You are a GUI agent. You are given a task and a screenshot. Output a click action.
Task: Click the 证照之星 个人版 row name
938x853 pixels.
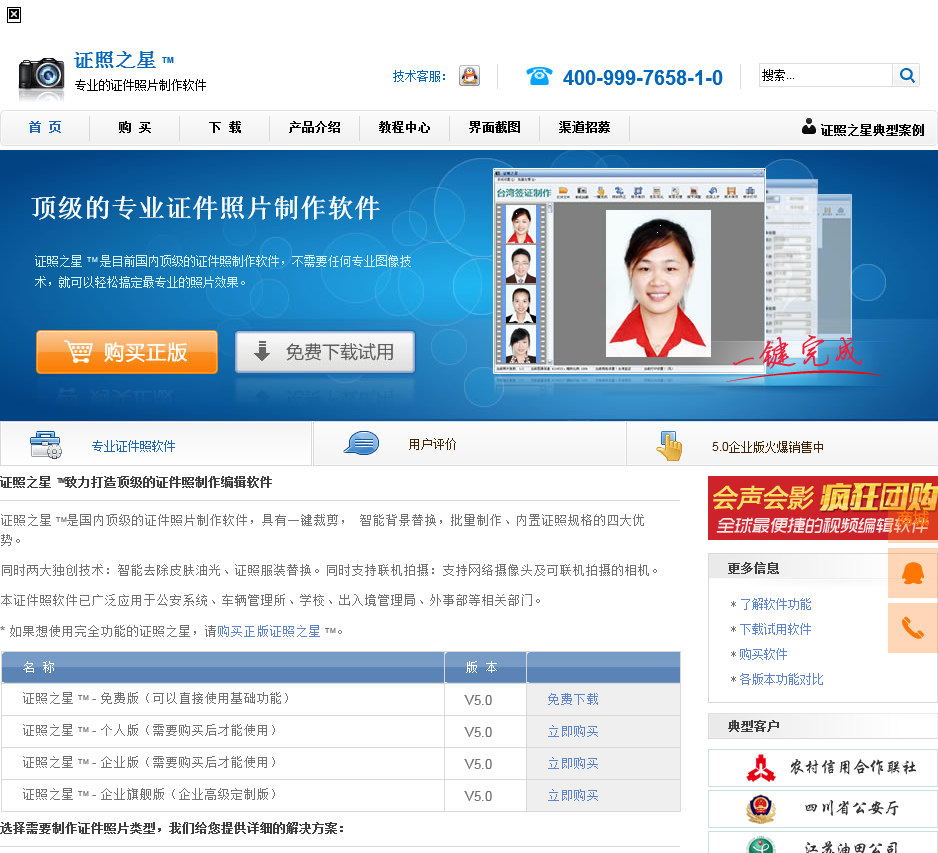click(150, 730)
